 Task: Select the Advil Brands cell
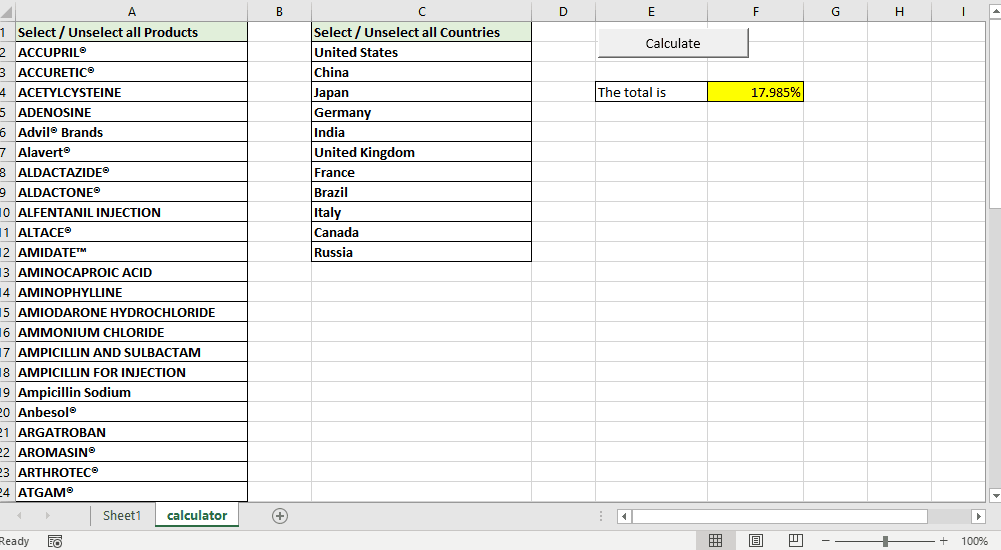[x=132, y=132]
